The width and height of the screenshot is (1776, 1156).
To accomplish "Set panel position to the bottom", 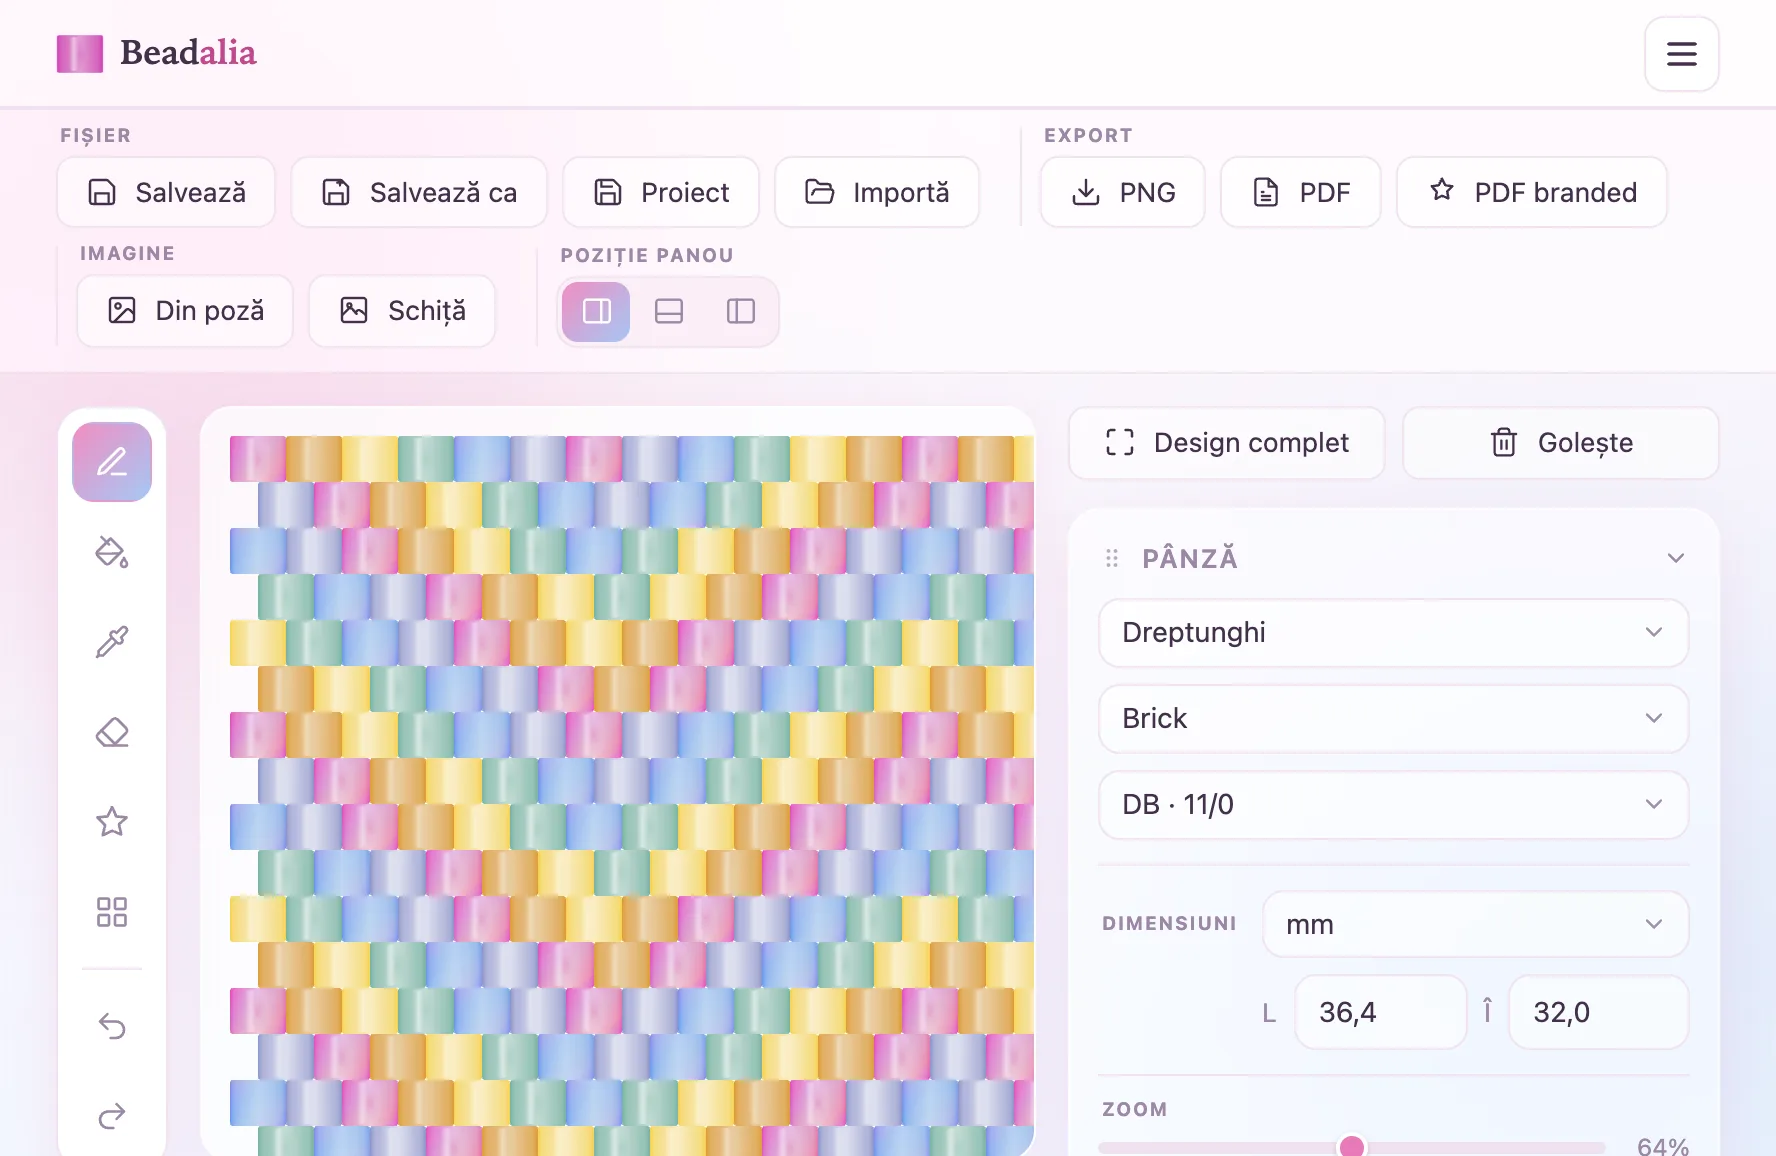I will point(668,312).
